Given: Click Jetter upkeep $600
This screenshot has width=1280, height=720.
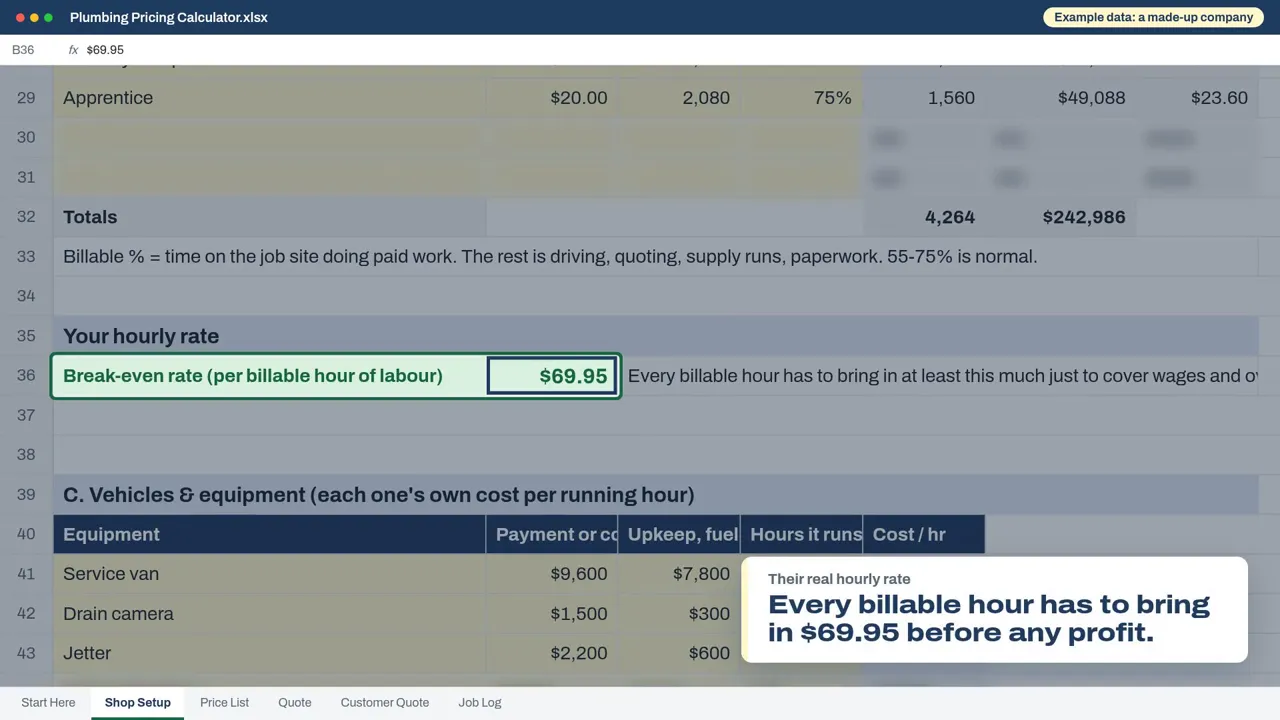Looking at the screenshot, I should point(679,653).
